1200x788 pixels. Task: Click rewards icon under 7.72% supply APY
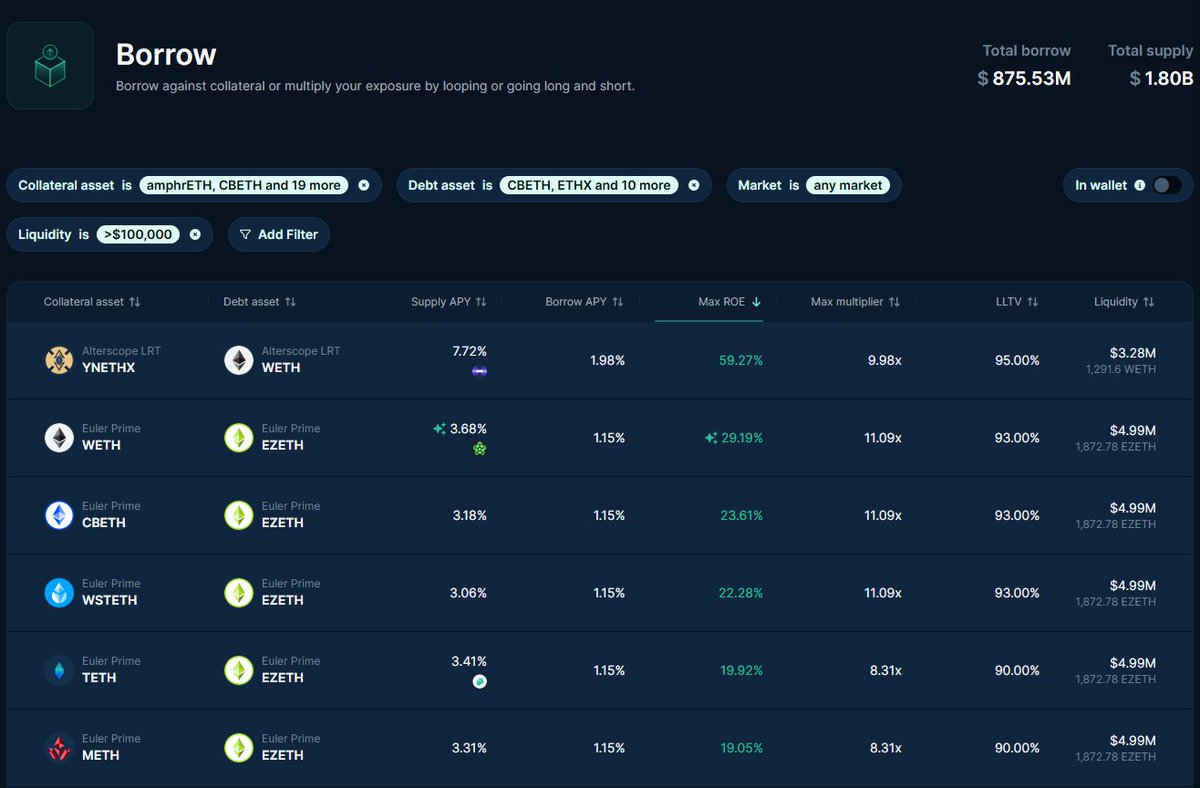coord(480,371)
